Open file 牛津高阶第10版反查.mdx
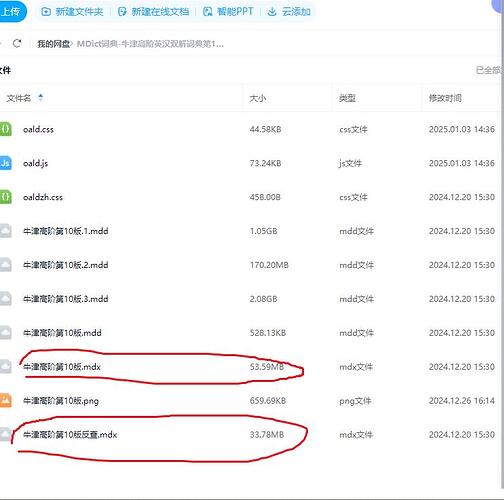The width and height of the screenshot is (504, 500). (x=70, y=435)
